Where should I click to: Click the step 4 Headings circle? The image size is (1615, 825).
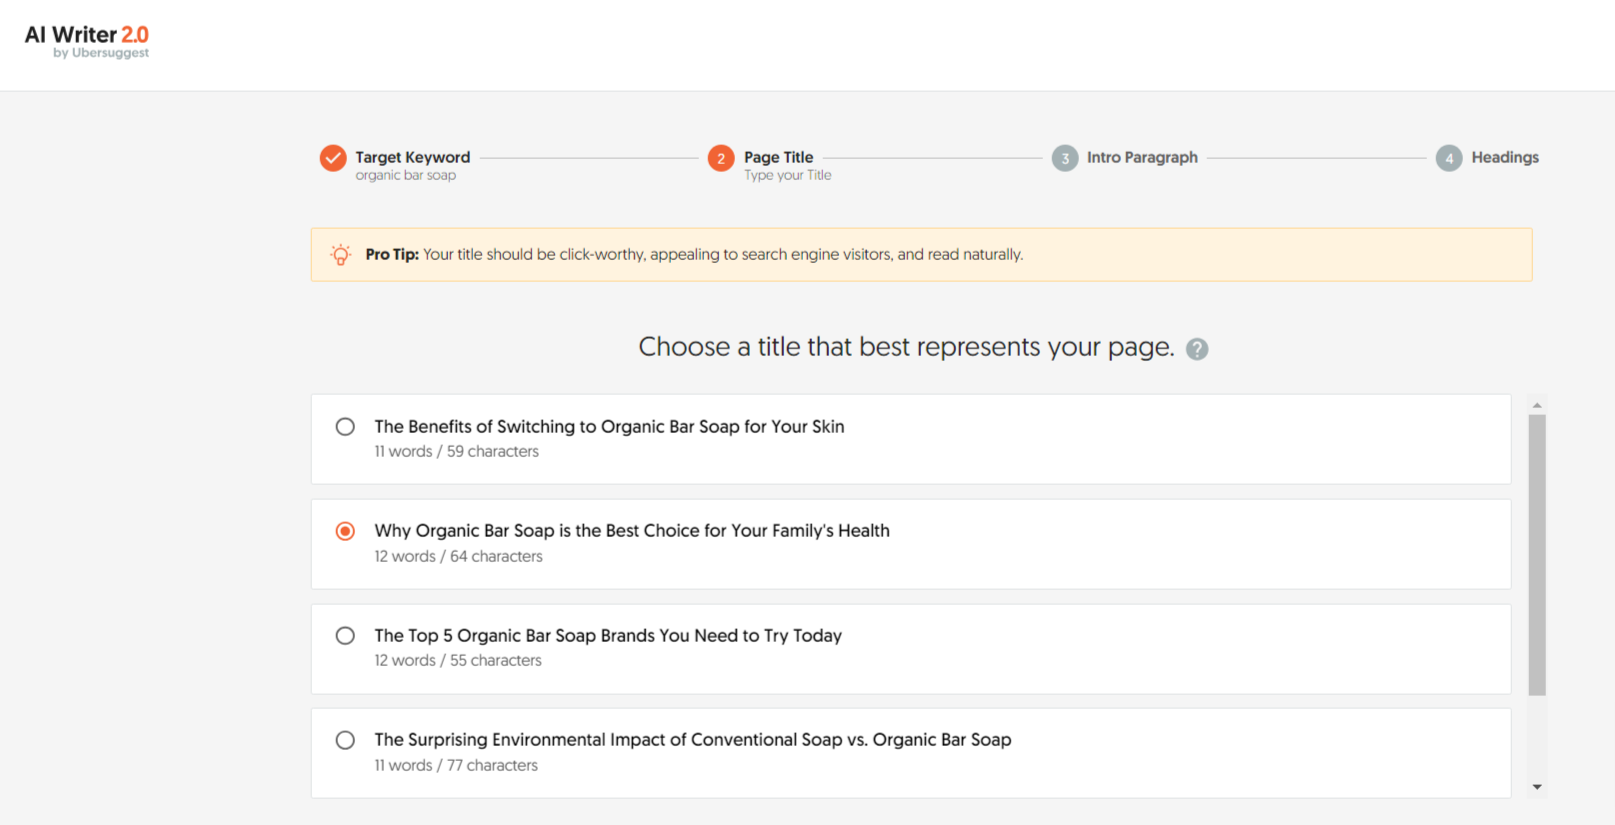[1449, 158]
